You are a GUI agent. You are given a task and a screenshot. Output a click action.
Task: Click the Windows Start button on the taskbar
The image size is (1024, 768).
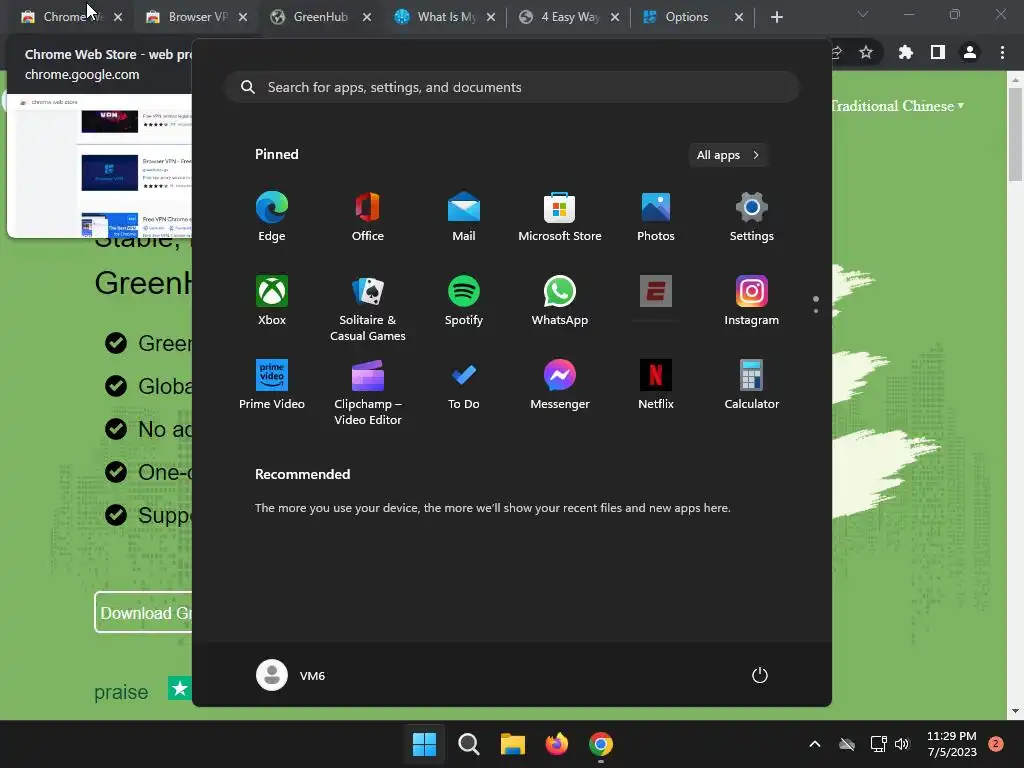424,744
